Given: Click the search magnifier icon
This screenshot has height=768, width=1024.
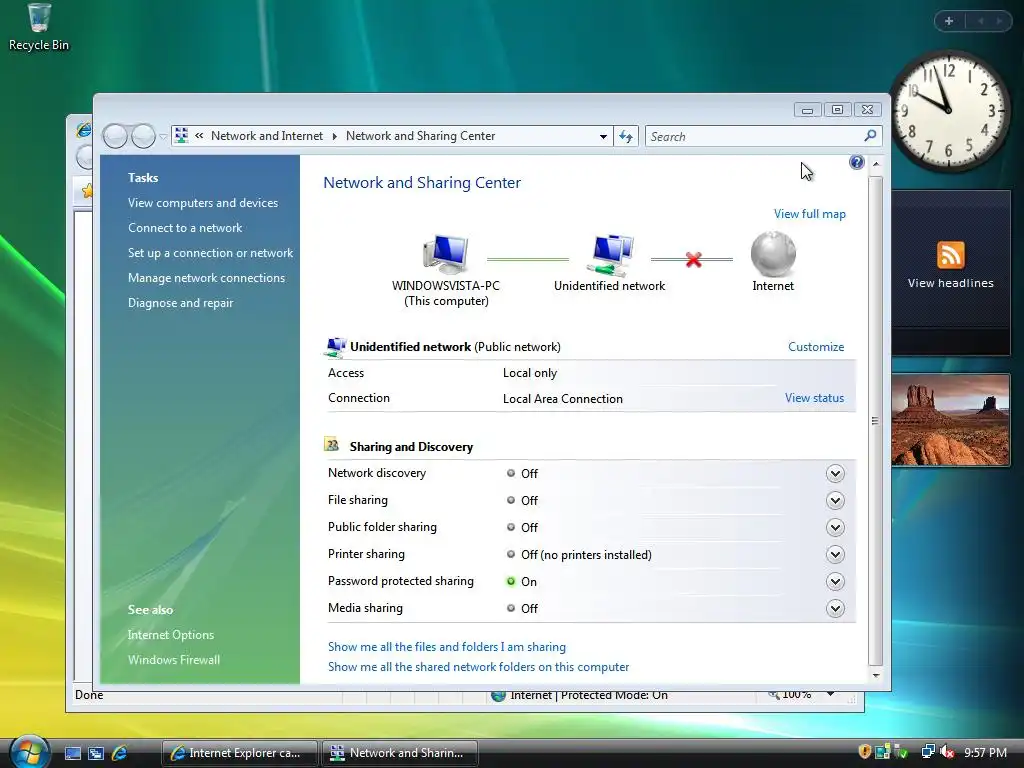Looking at the screenshot, I should tap(871, 136).
